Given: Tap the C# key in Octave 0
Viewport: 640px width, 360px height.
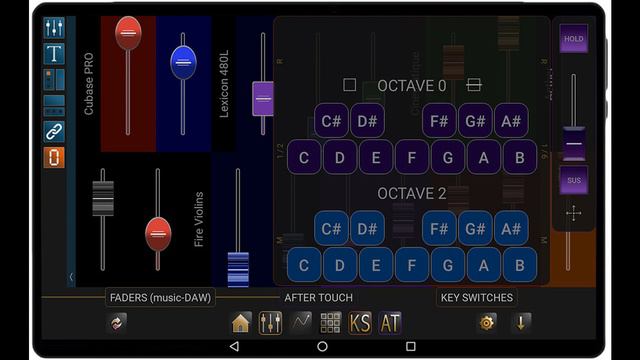Looking at the screenshot, I should point(331,121).
